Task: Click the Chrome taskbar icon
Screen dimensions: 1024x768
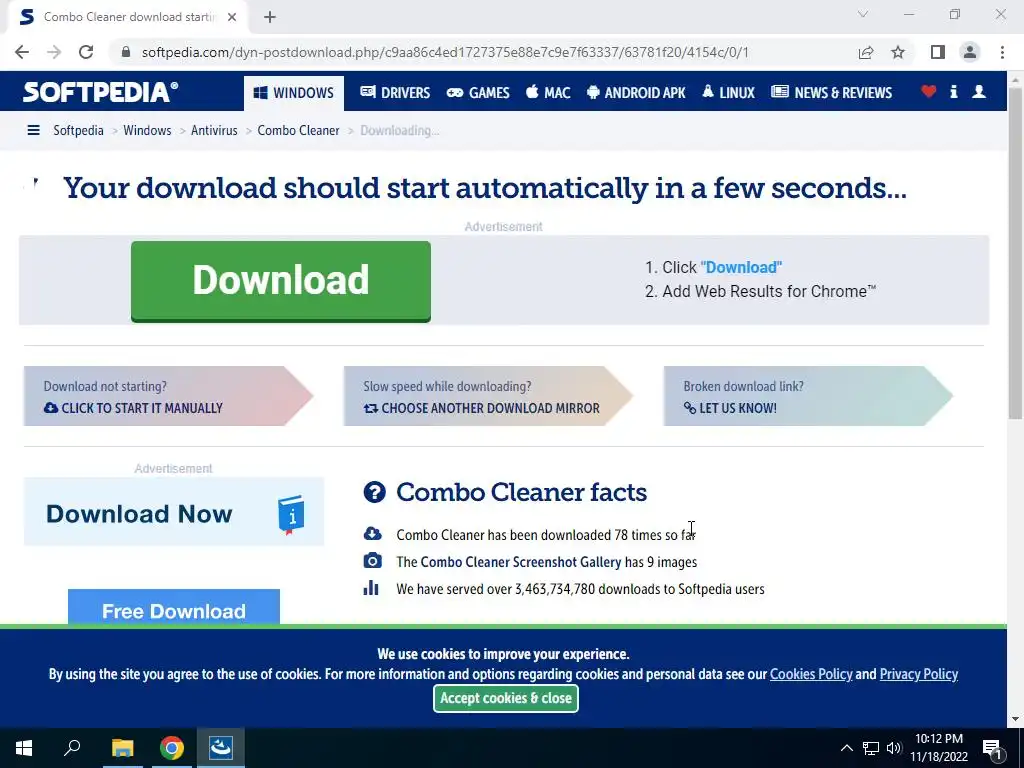Action: [172, 748]
